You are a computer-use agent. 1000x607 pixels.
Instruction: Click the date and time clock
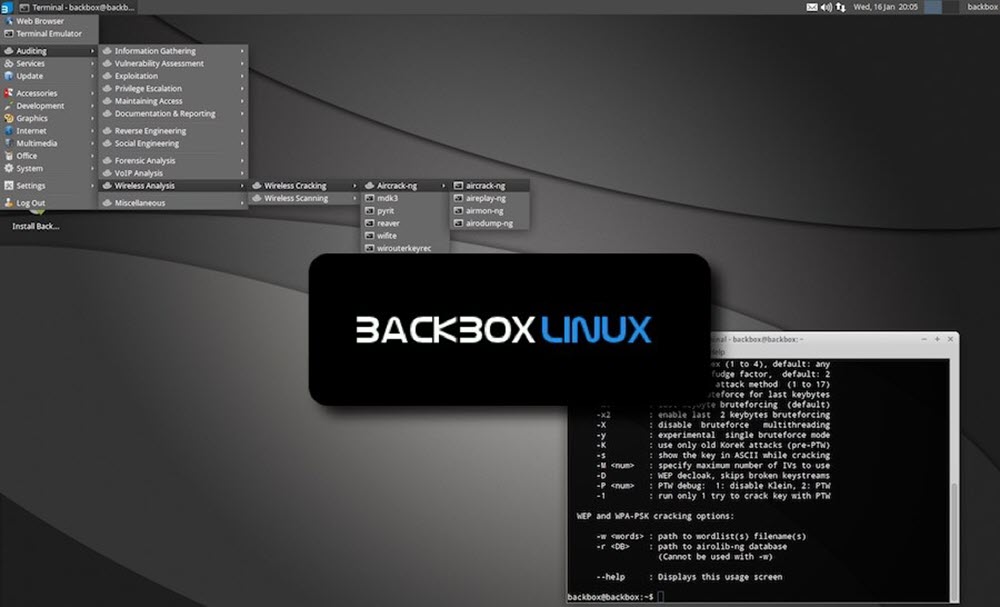click(885, 7)
